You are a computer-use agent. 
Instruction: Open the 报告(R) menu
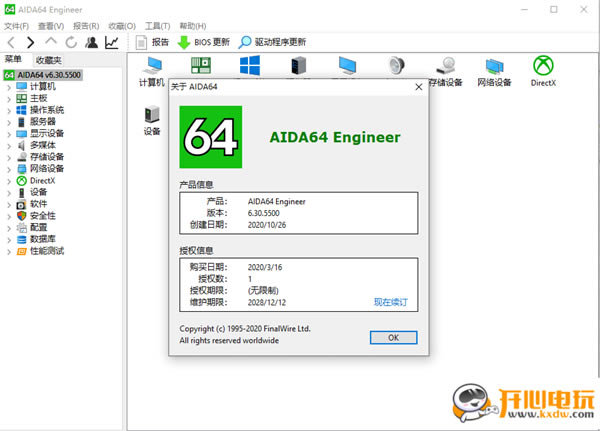click(x=86, y=26)
